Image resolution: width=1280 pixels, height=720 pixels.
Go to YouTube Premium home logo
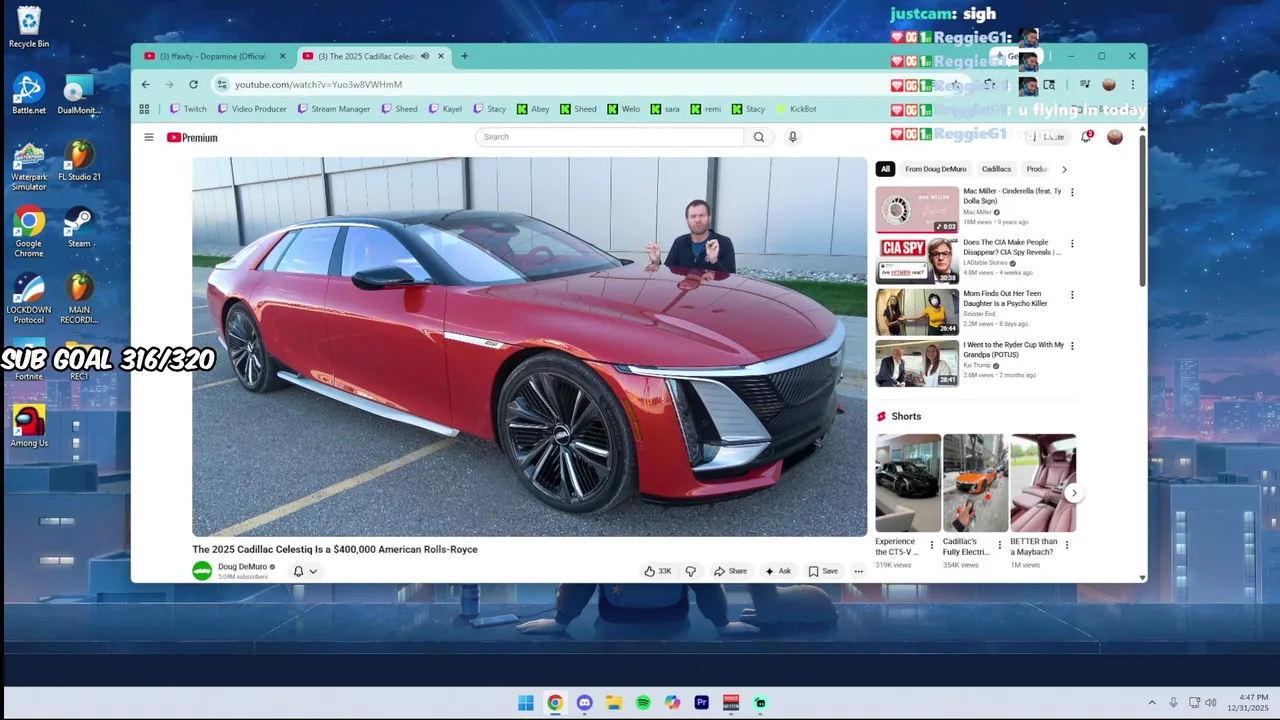[x=192, y=137]
